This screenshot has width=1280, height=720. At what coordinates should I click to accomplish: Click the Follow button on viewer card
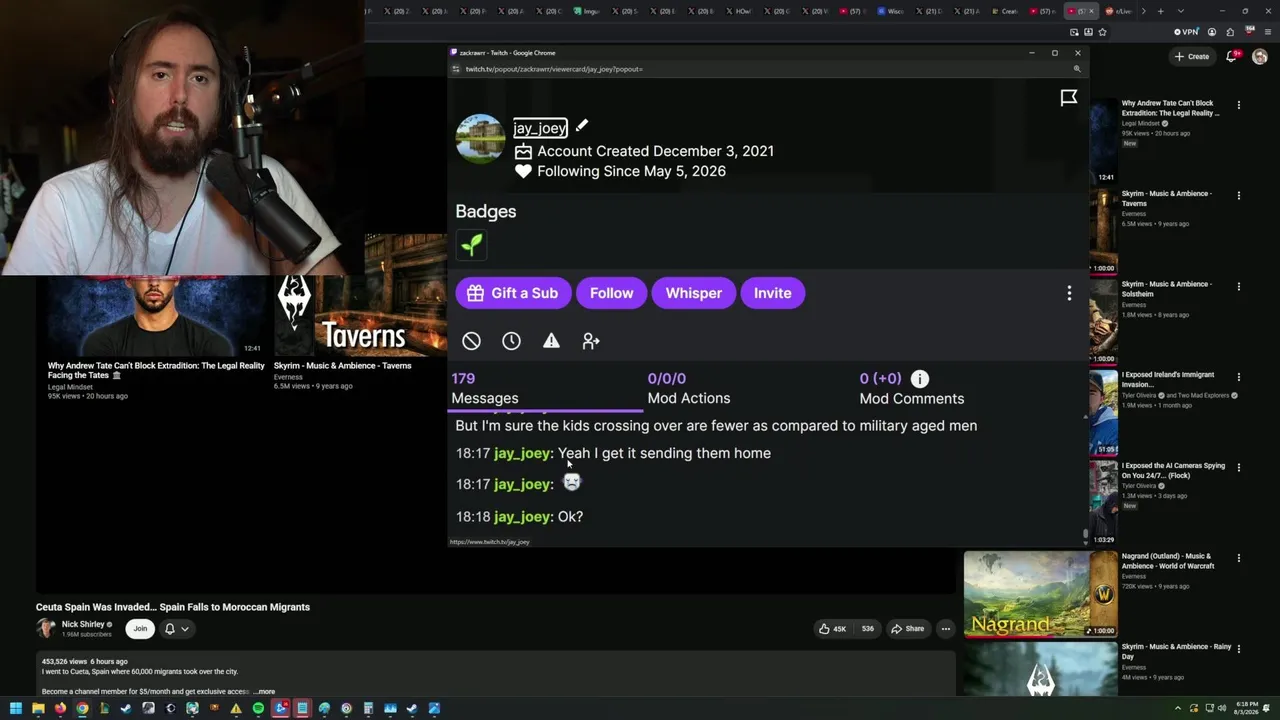[611, 293]
